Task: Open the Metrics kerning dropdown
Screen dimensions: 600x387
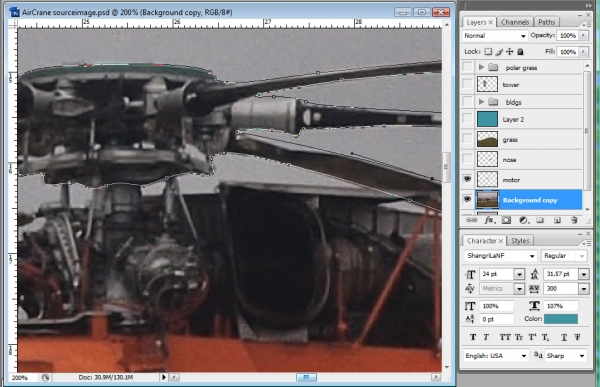Action: (519, 289)
